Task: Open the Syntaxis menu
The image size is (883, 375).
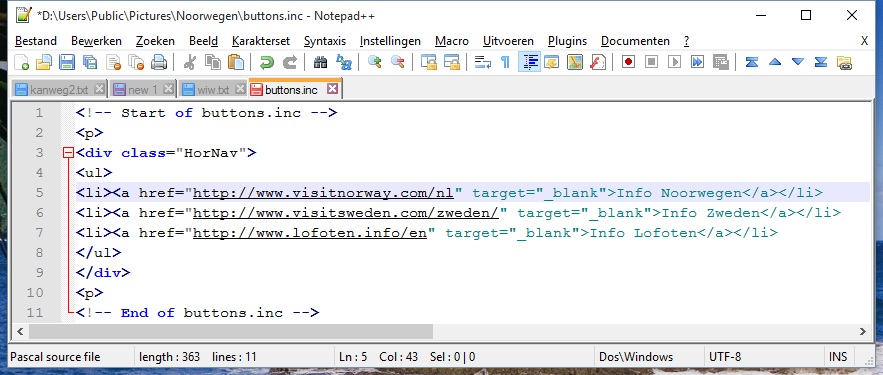Action: click(325, 41)
